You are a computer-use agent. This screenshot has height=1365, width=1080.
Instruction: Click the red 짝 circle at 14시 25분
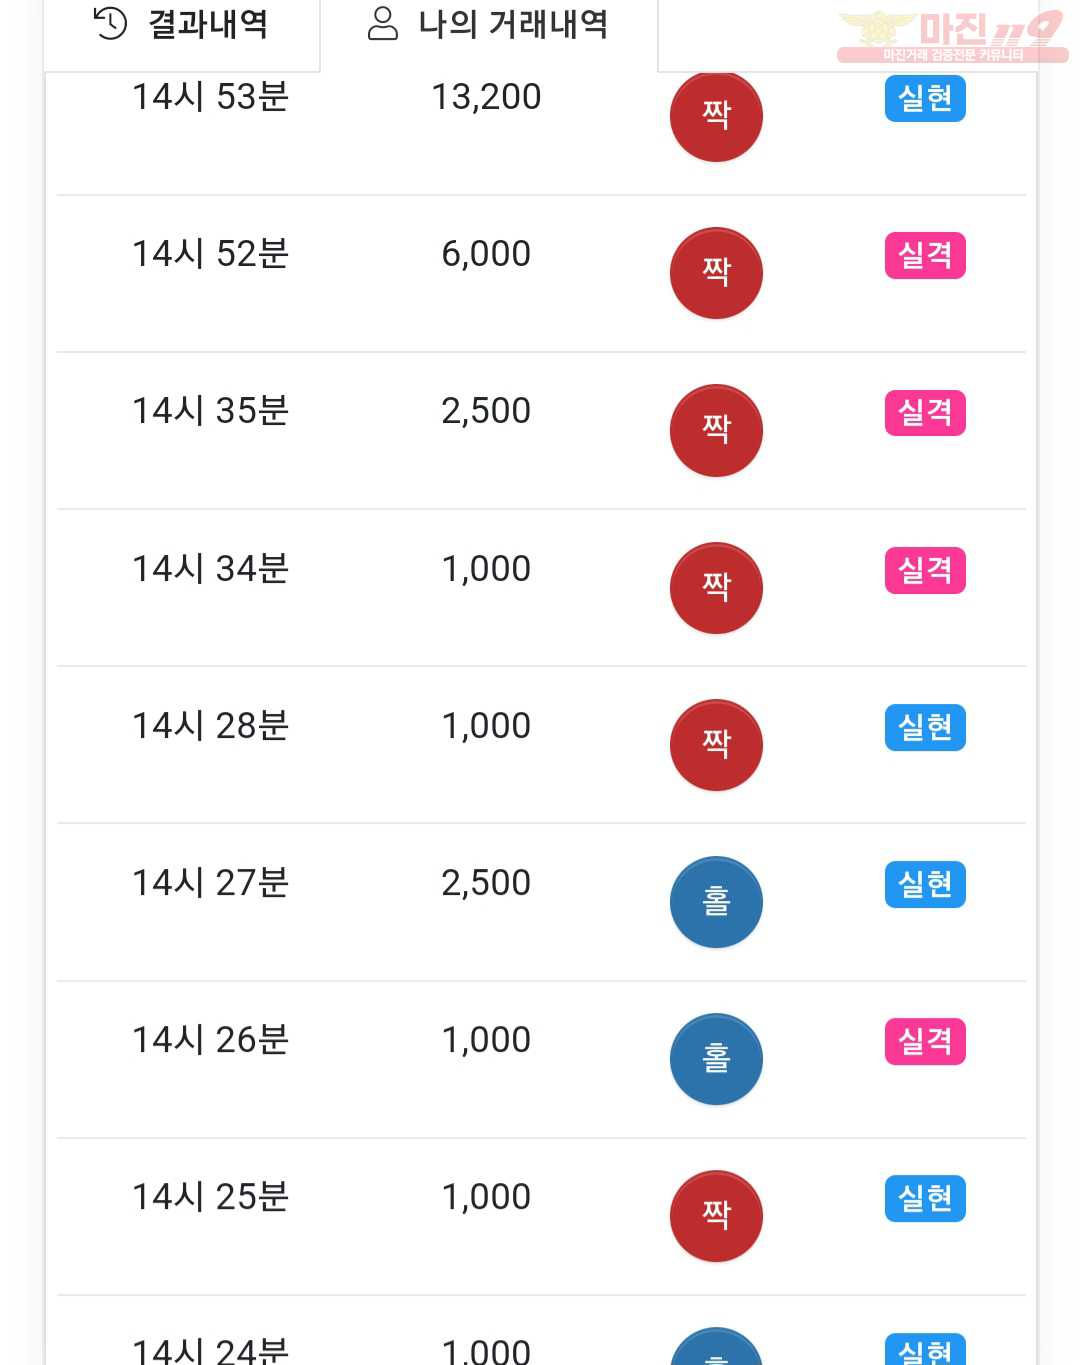[x=716, y=1216]
